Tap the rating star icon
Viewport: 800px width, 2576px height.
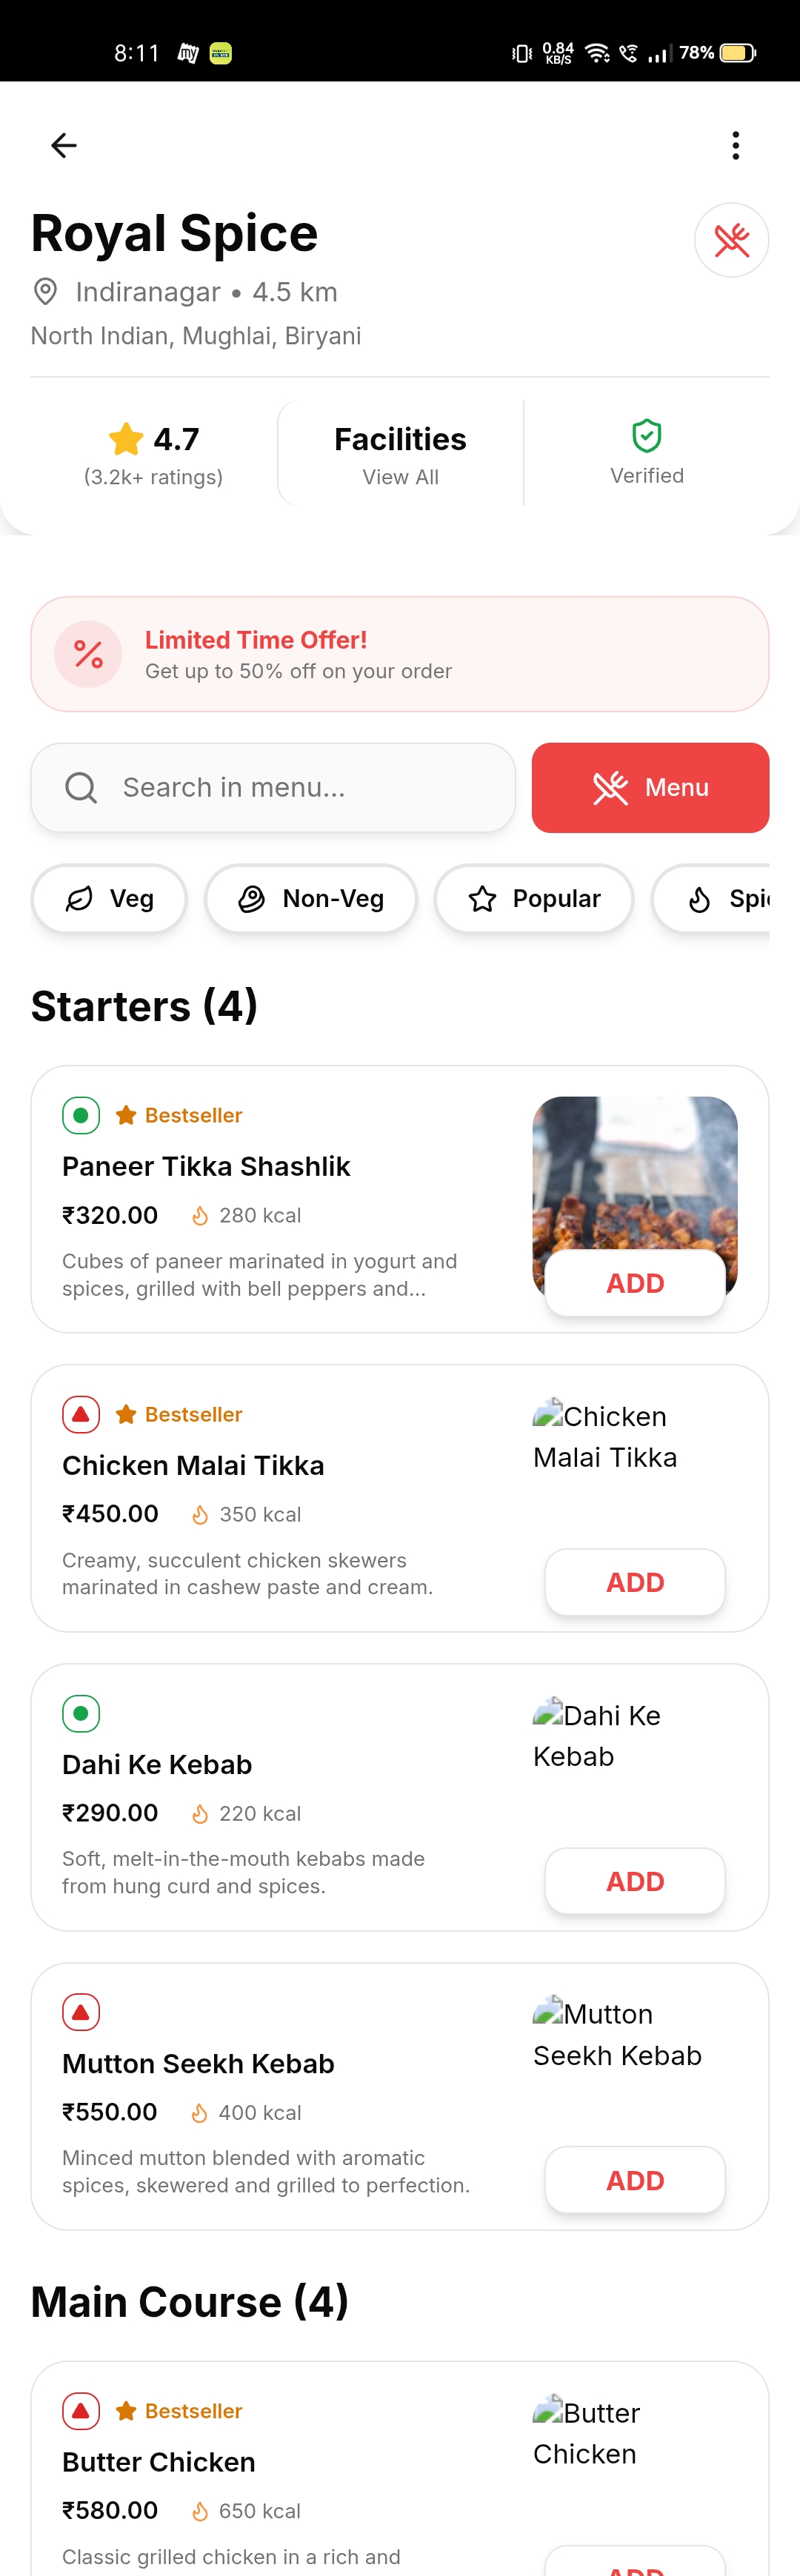[126, 439]
